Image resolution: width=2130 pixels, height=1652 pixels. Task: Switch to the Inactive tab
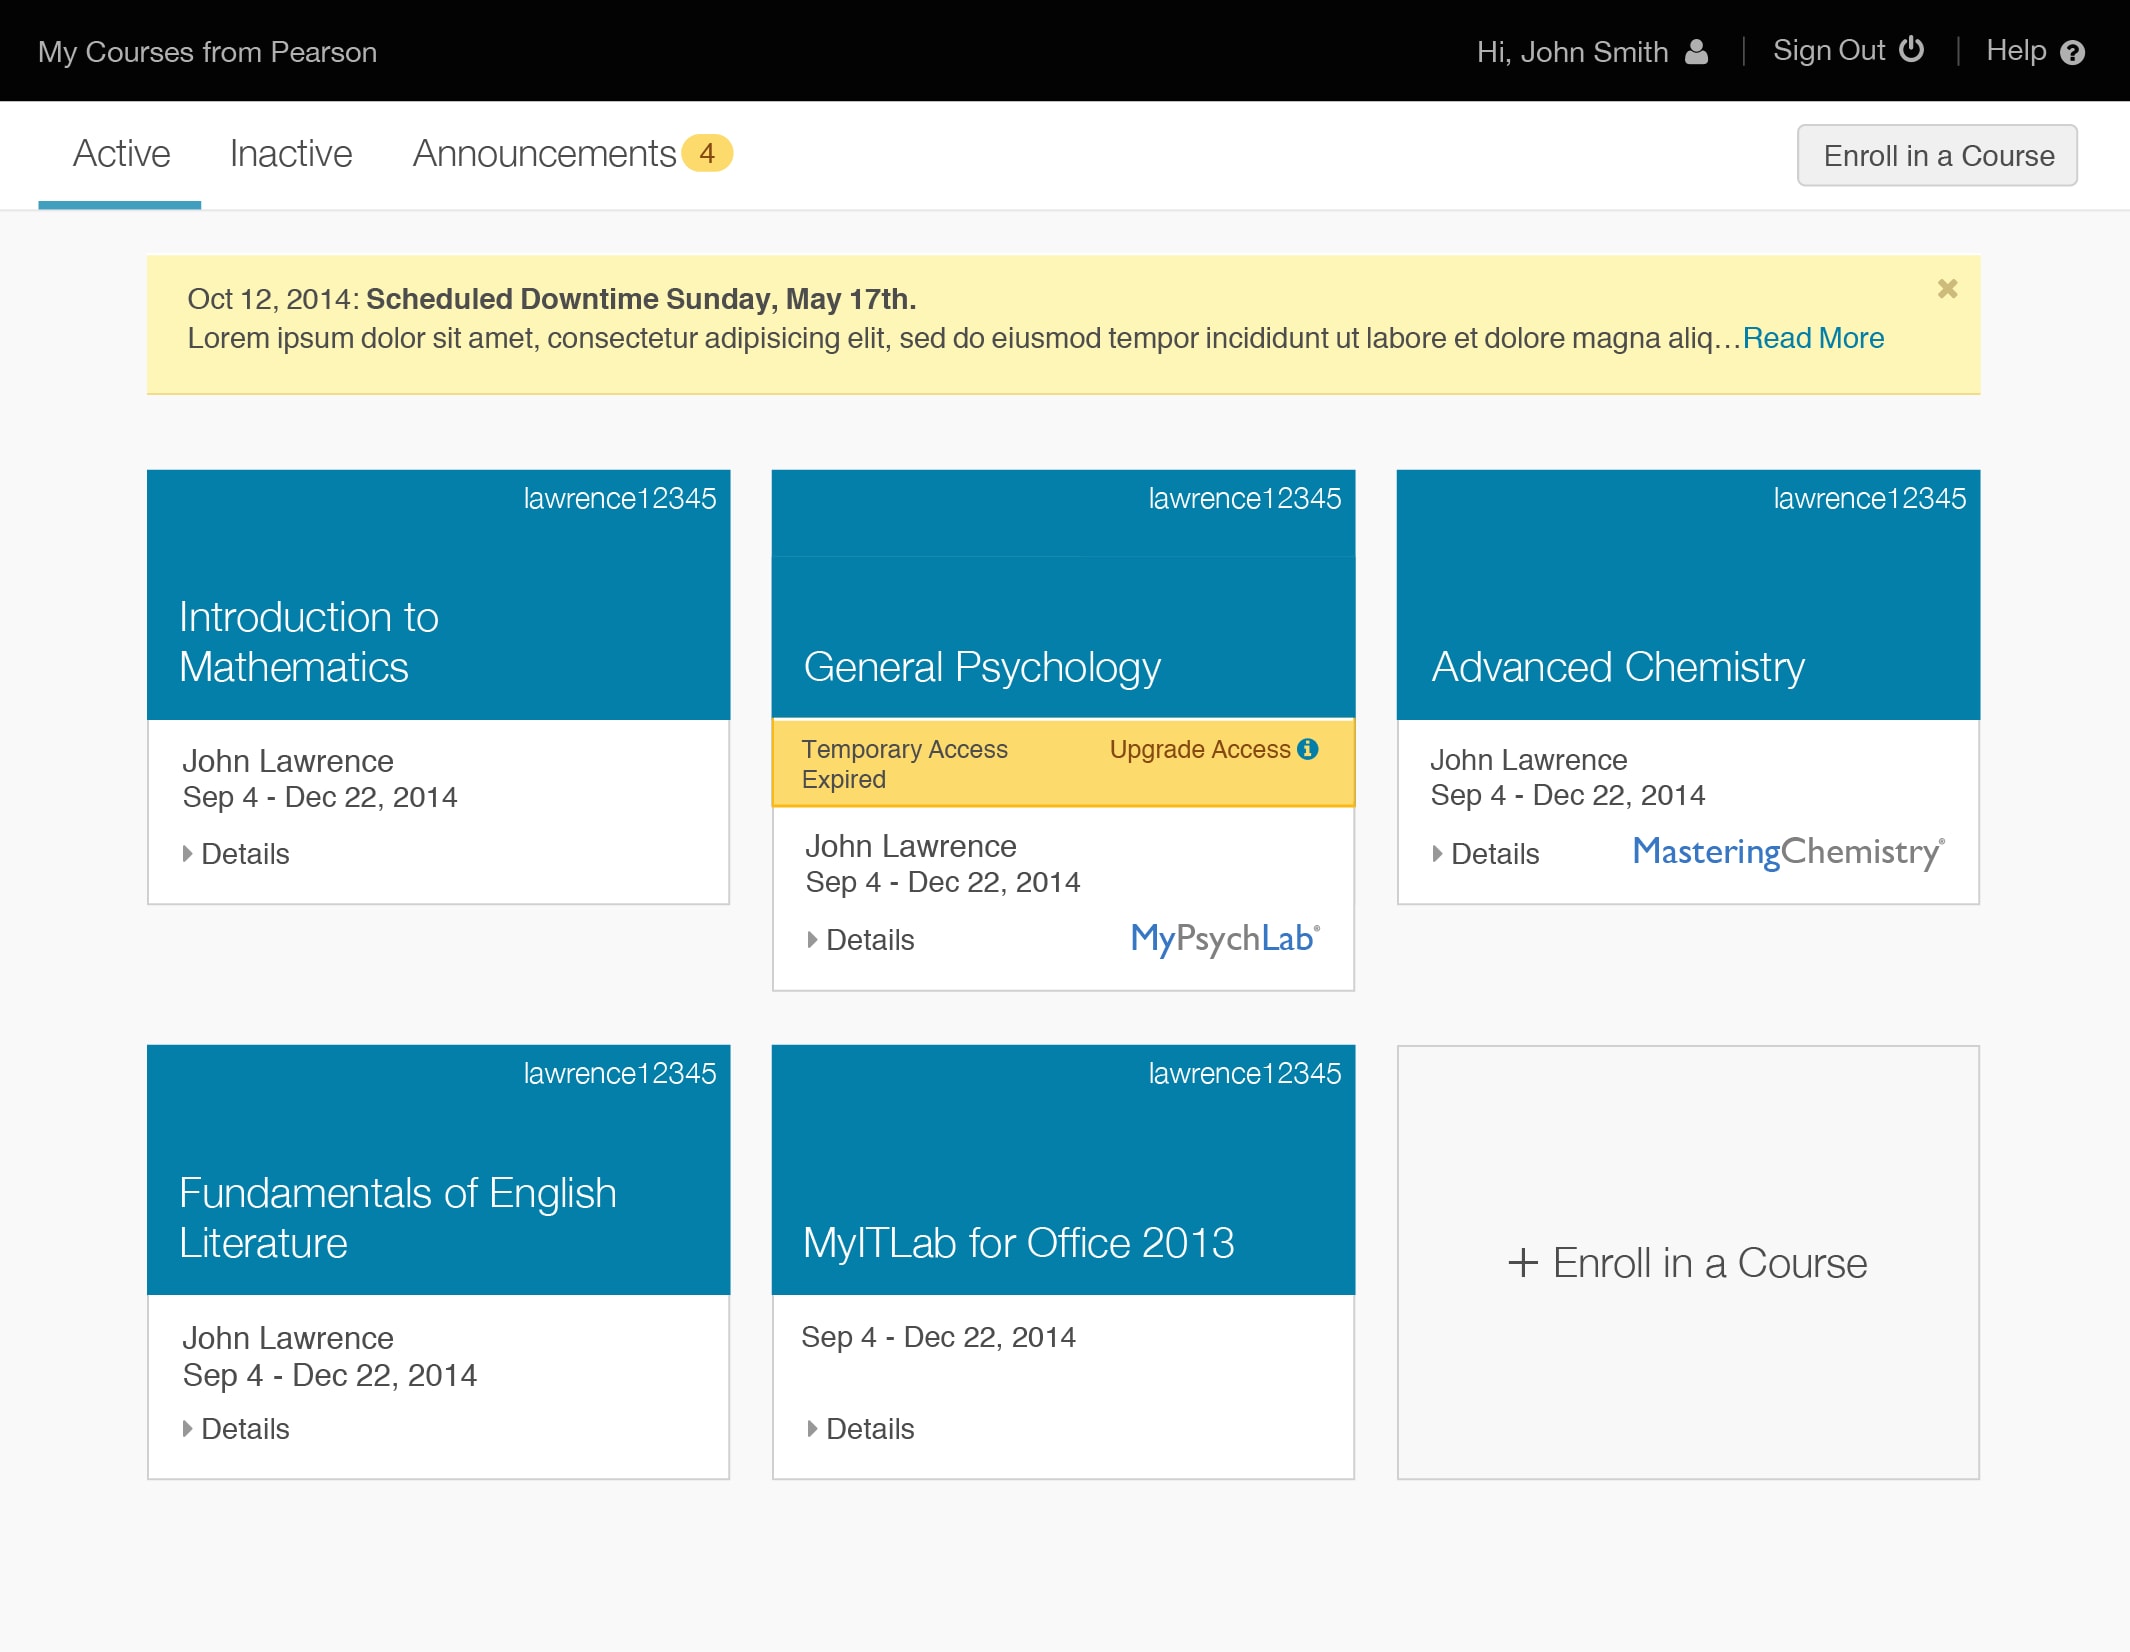click(x=290, y=152)
